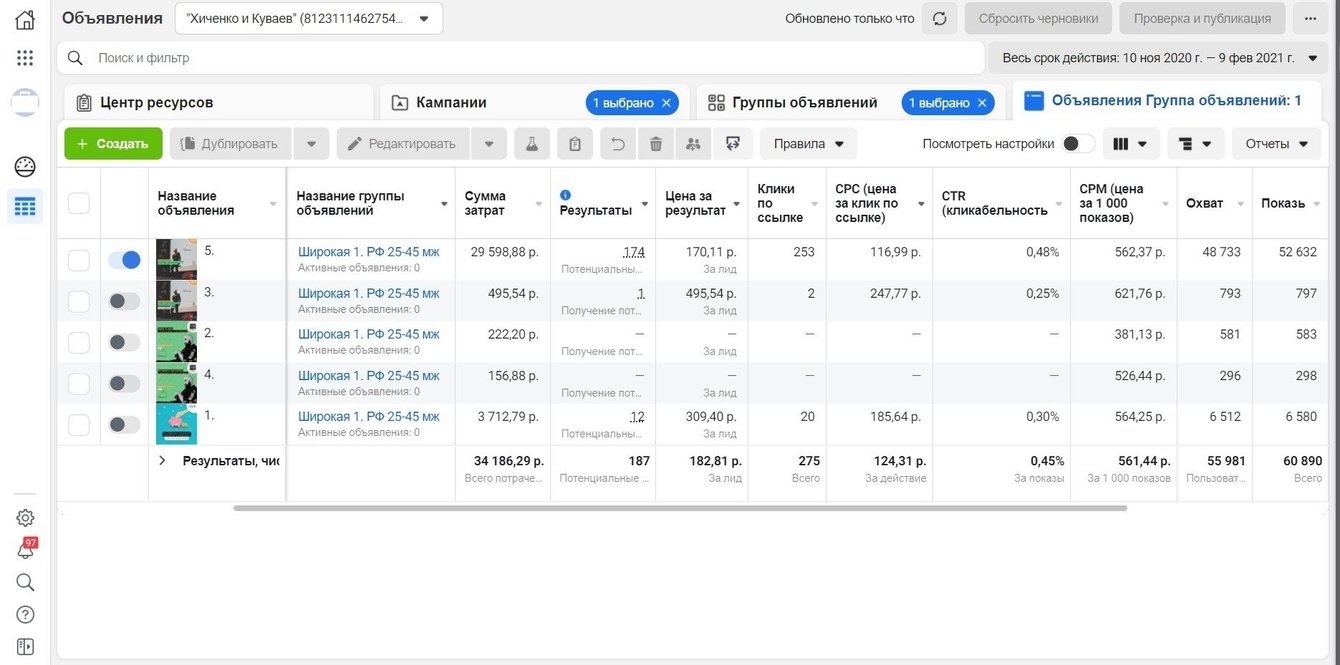1340x665 pixels.
Task: Switch to the 'Центр ресурсов' tab
Action: [157, 102]
